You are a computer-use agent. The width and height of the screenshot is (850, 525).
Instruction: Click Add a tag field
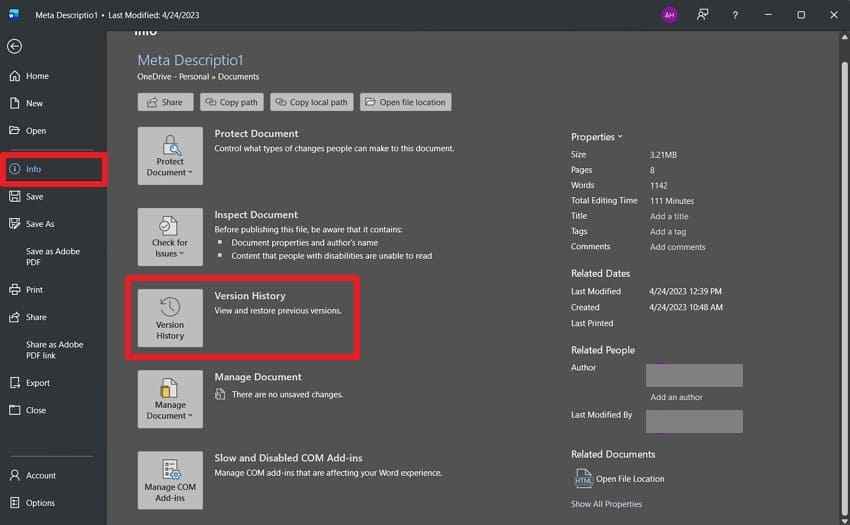(x=668, y=232)
